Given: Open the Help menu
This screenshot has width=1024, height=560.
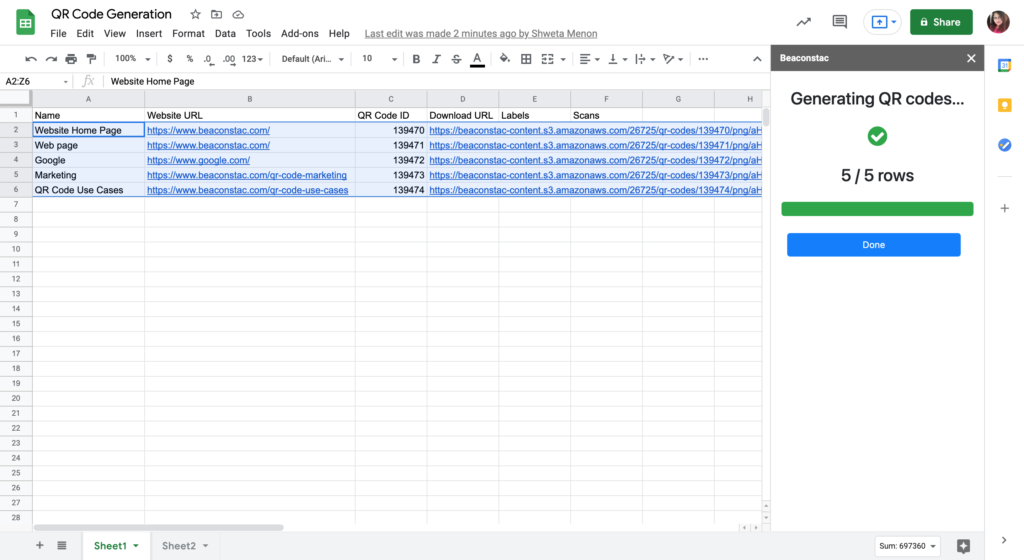Looking at the screenshot, I should (x=339, y=33).
